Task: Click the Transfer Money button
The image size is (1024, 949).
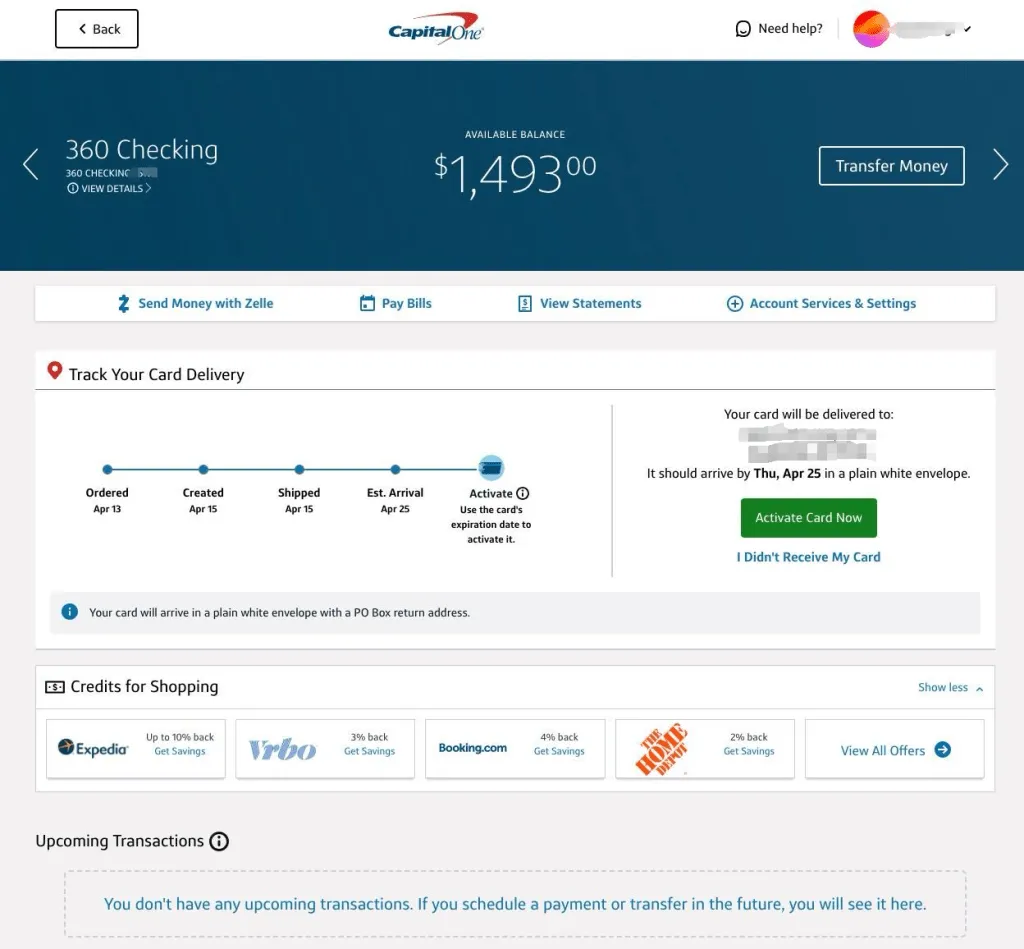Action: click(x=891, y=166)
